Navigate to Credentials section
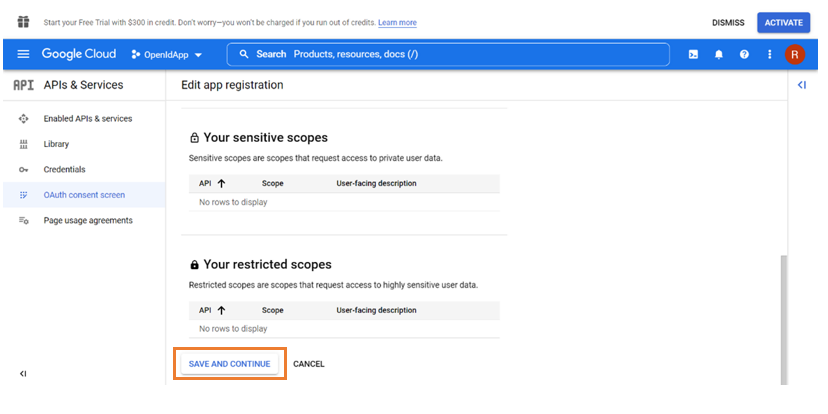Image resolution: width=828 pixels, height=414 pixels. pos(64,170)
